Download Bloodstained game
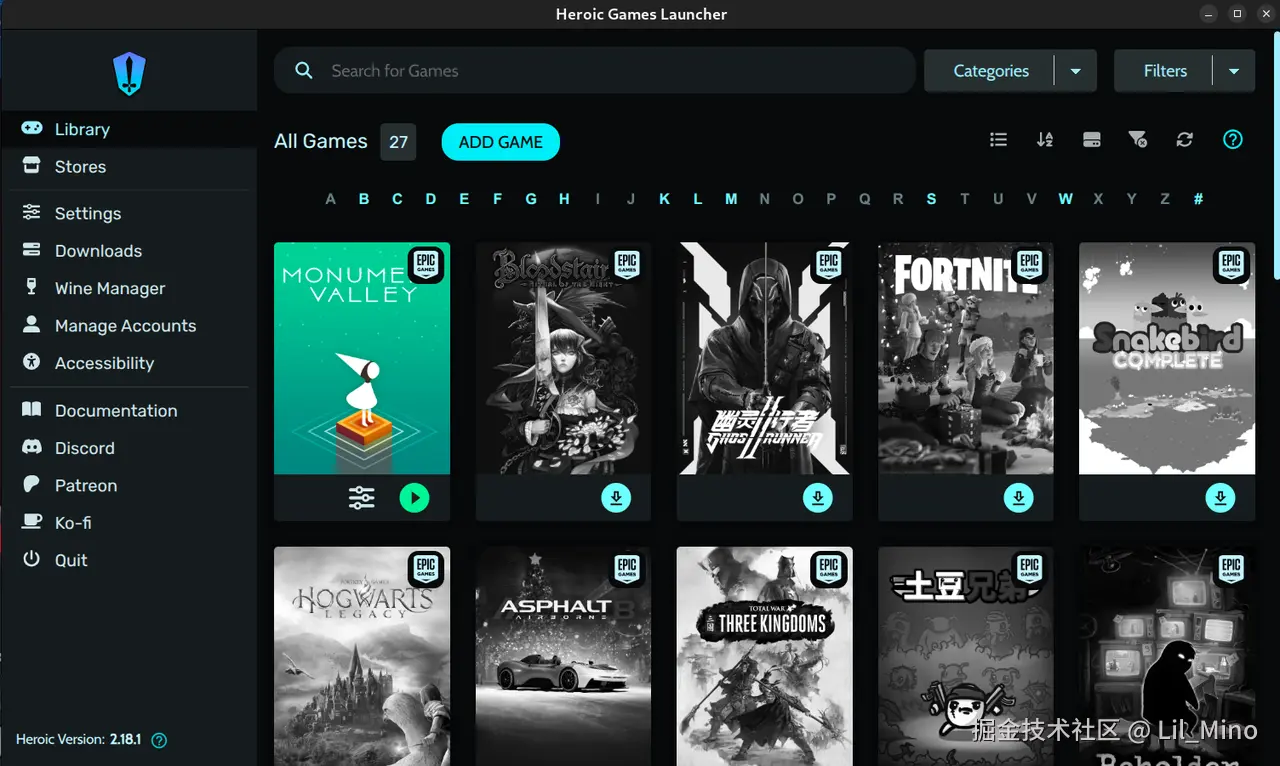The width and height of the screenshot is (1280, 766). pos(616,497)
